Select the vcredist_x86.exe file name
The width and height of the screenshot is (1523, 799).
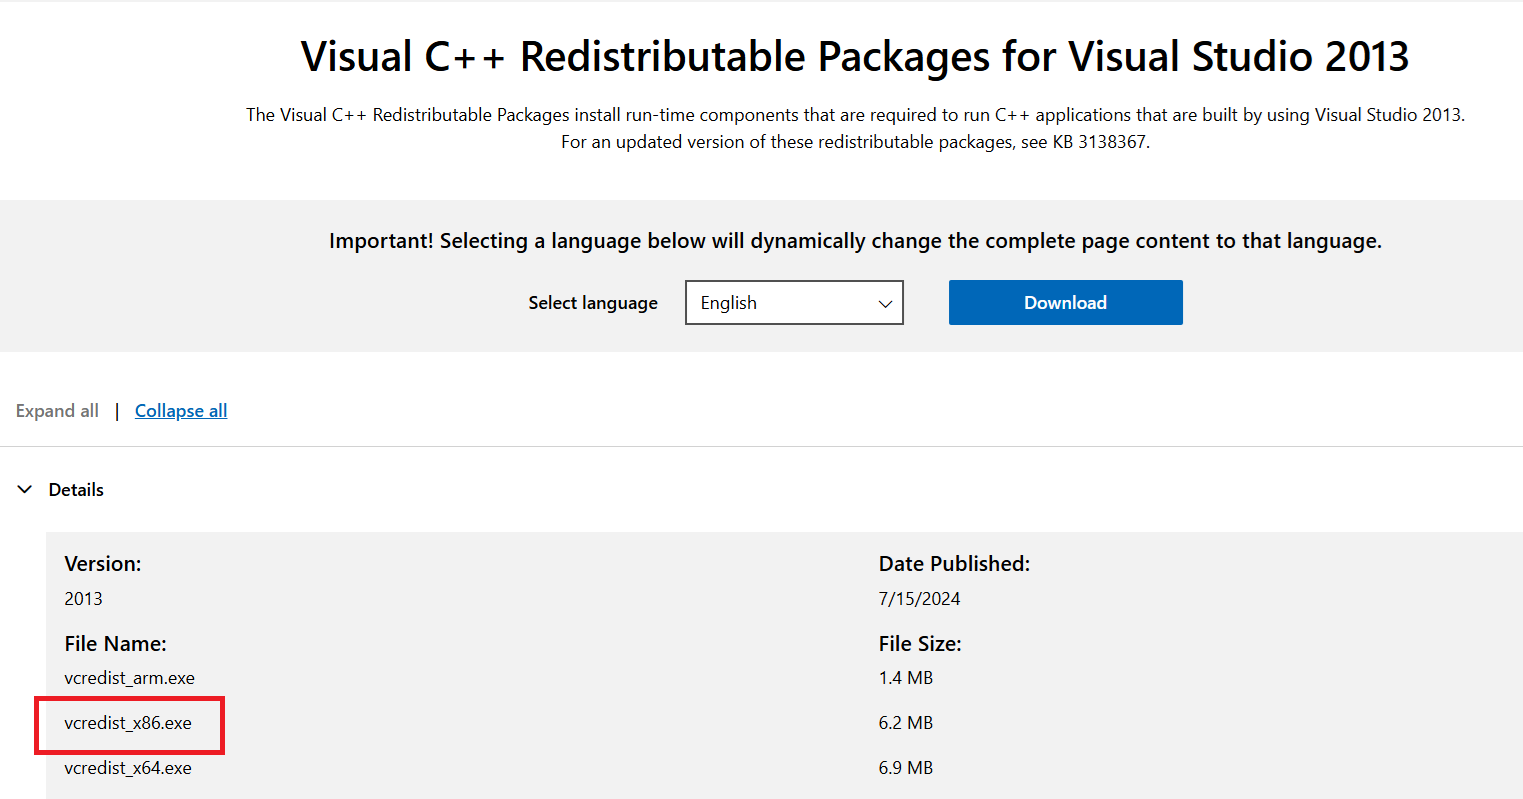pyautogui.click(x=128, y=723)
